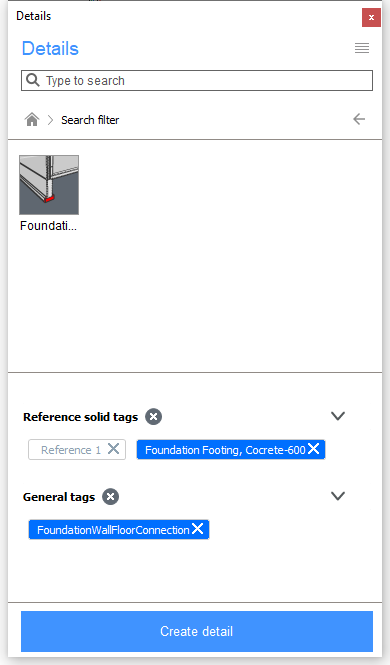Remove the Reference 1 tag
This screenshot has height=665, width=390.
coord(113,449)
